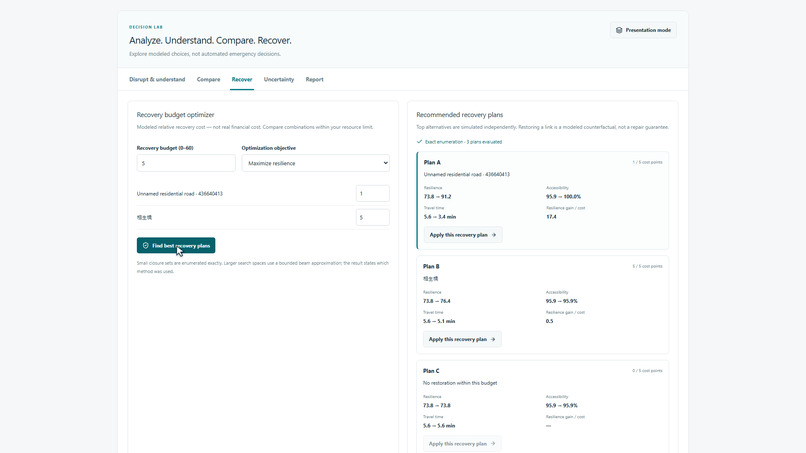The width and height of the screenshot is (806, 453).
Task: Apply the Plan B recovery plan
Action: click(462, 339)
